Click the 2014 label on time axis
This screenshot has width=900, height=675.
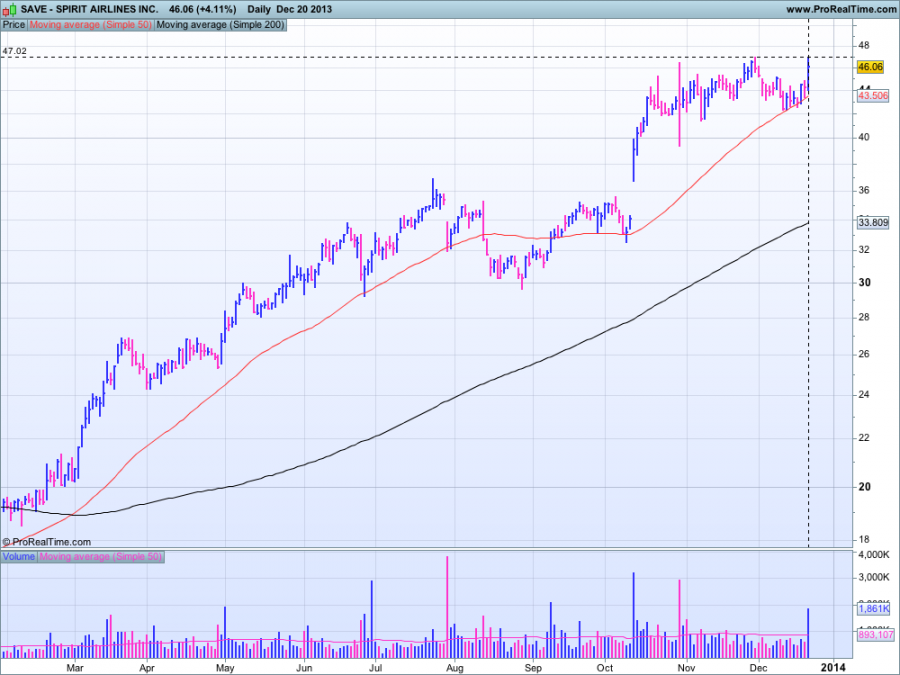(833, 667)
